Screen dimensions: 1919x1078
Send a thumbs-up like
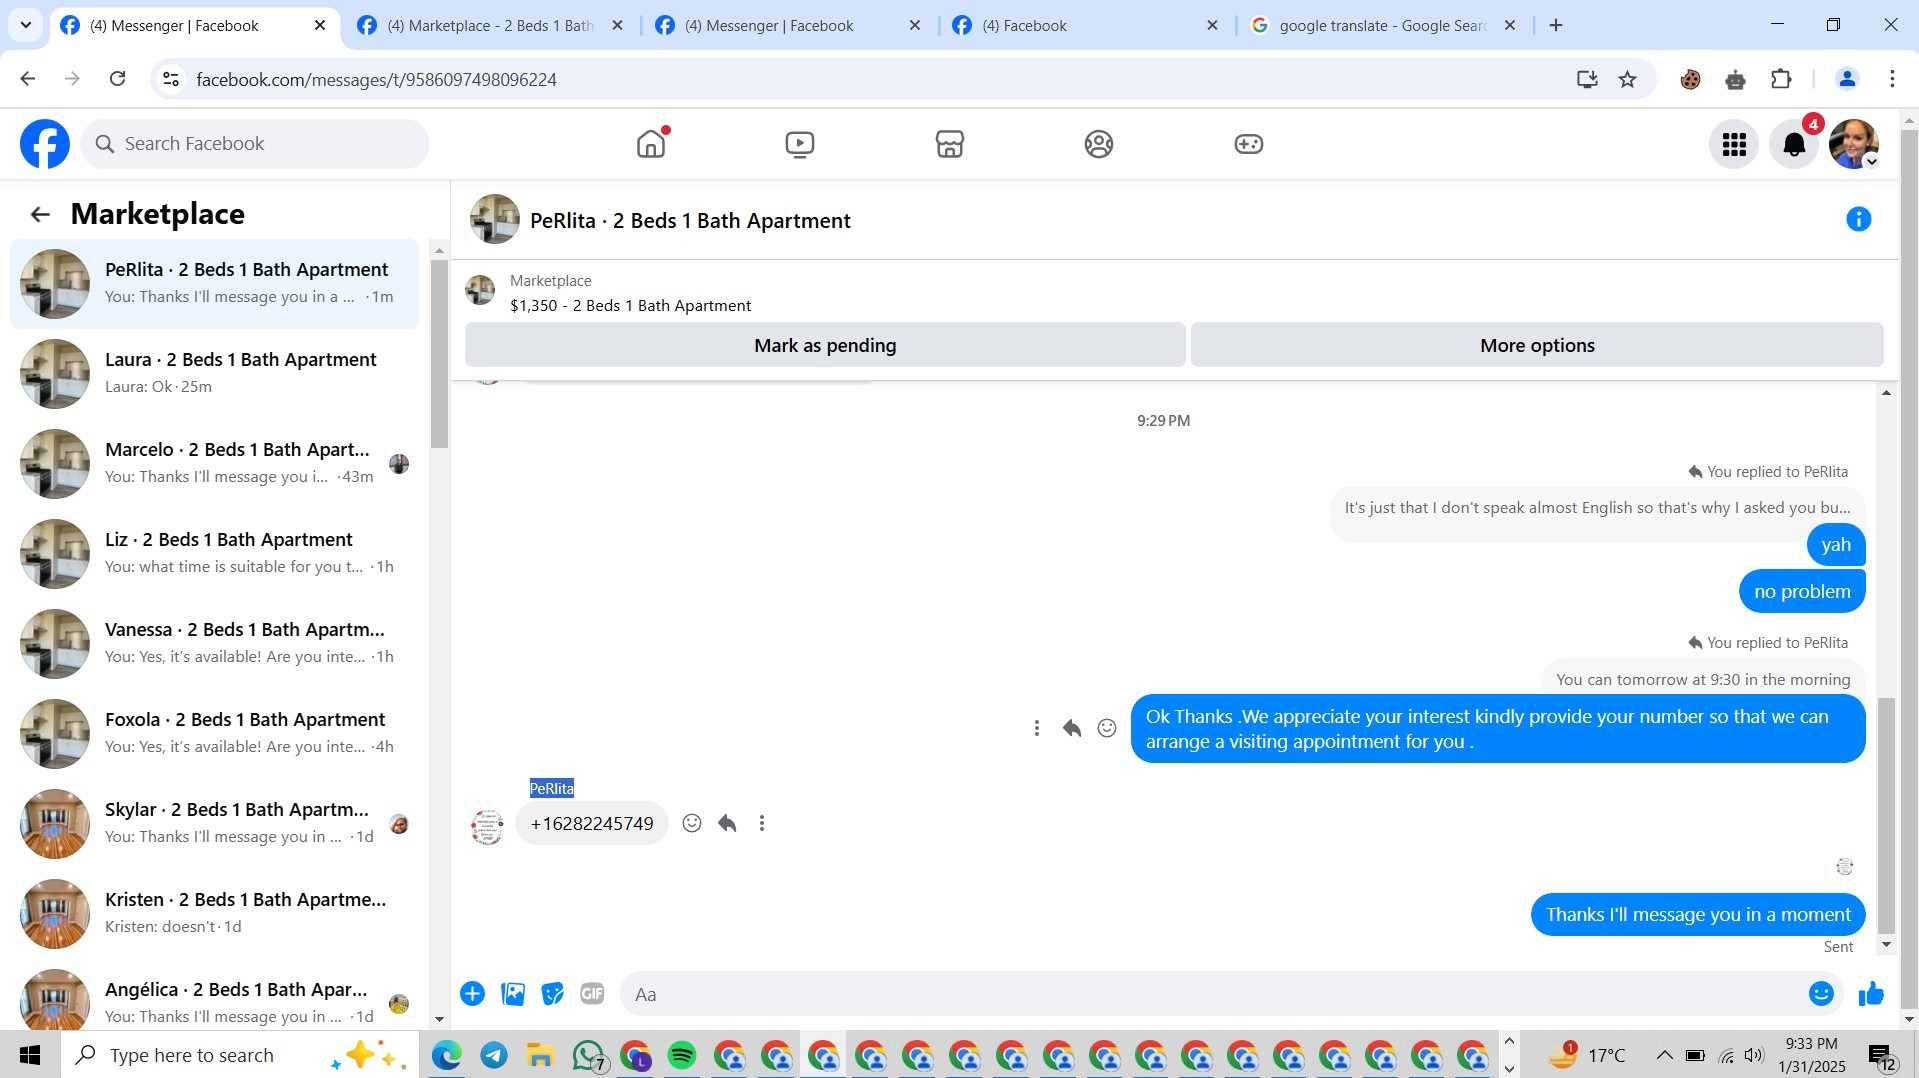1871,994
